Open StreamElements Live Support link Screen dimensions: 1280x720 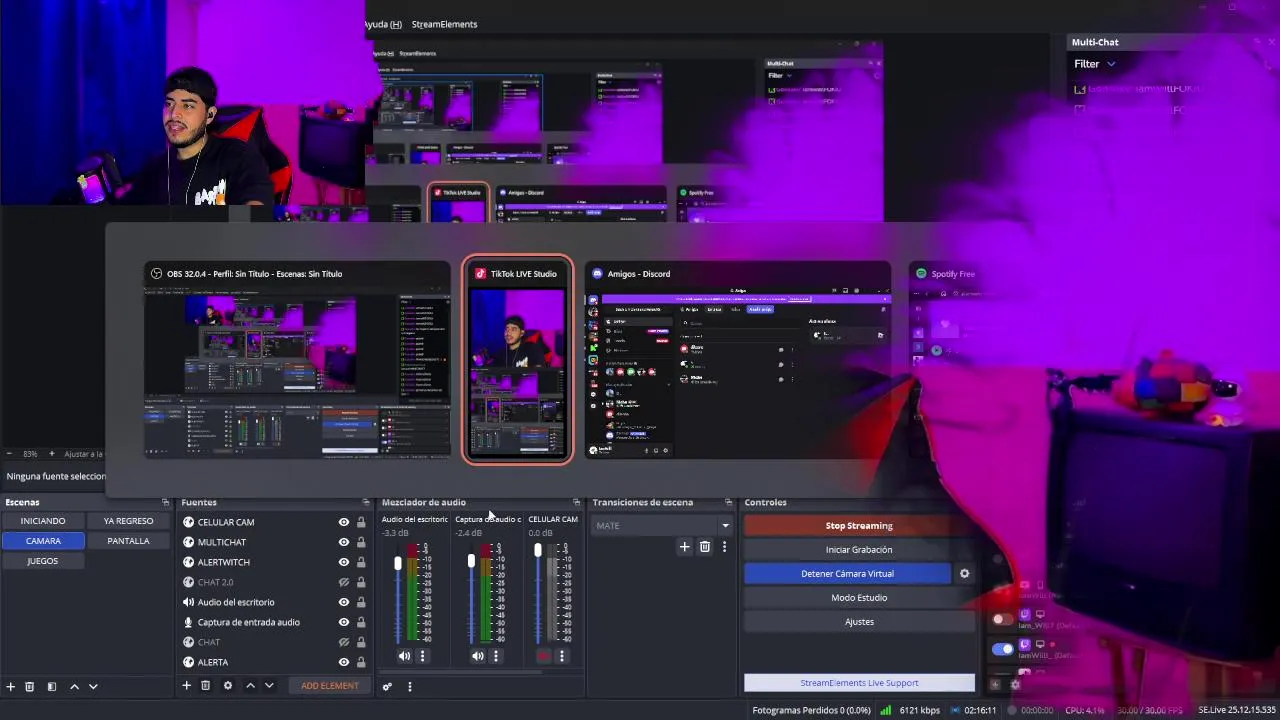tap(859, 683)
